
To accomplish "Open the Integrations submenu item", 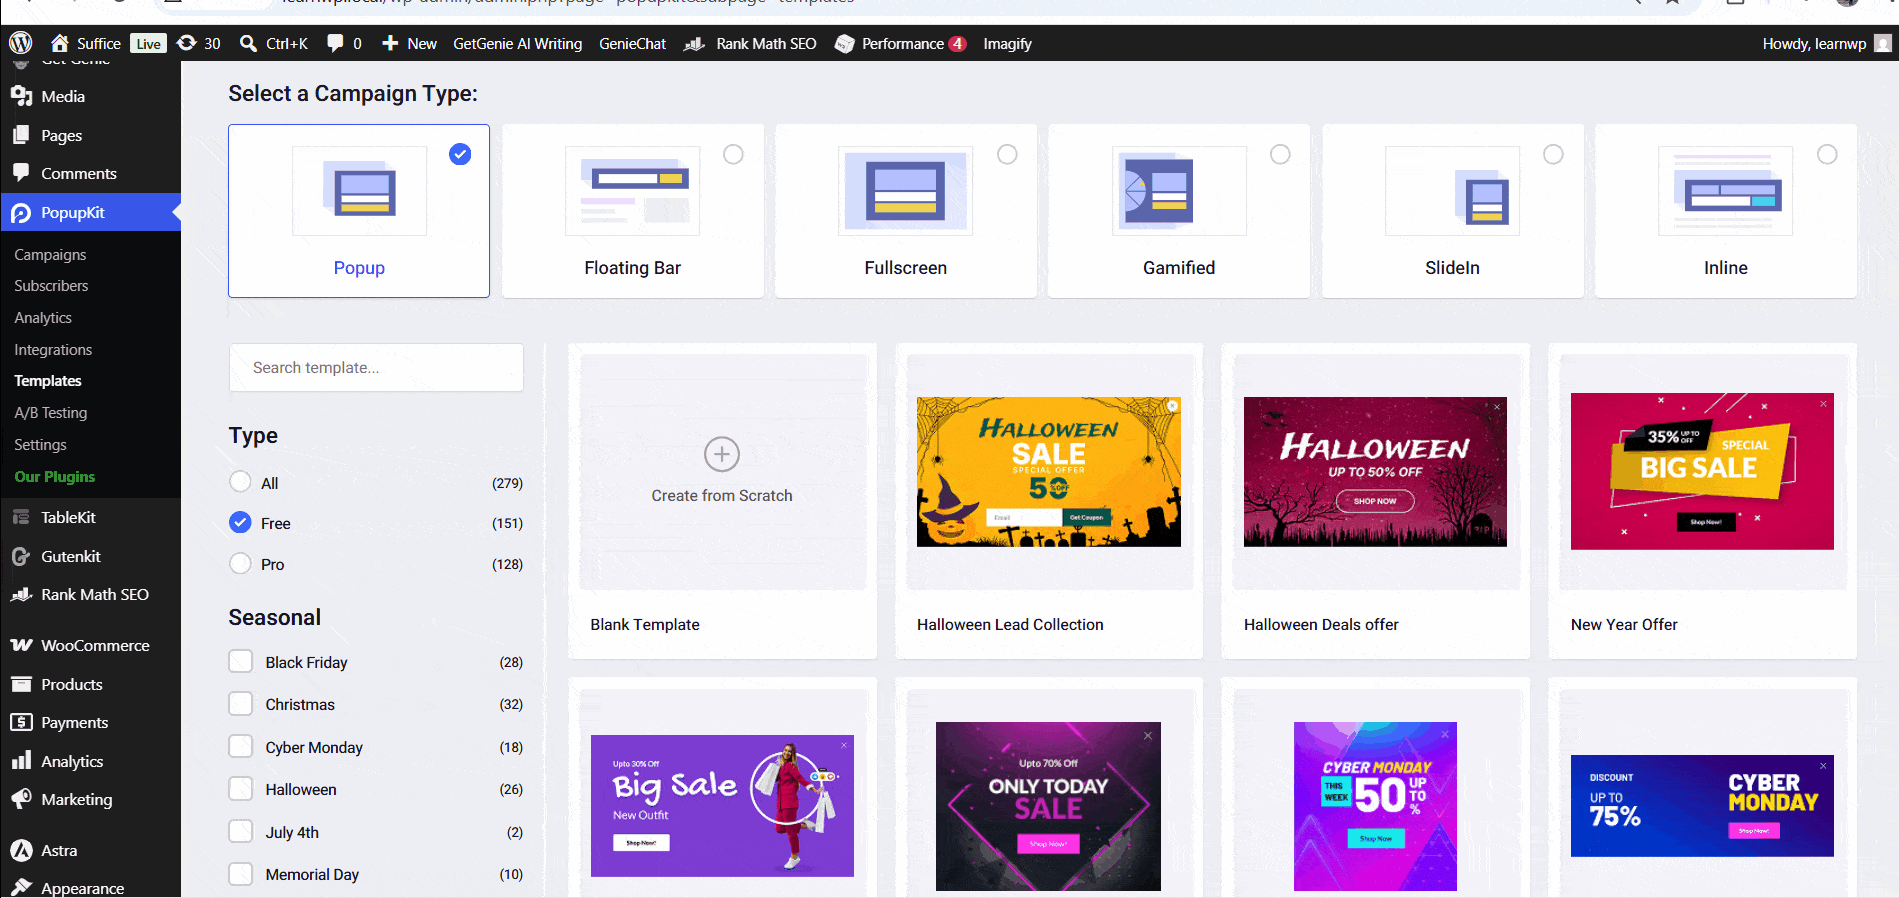I will [53, 349].
